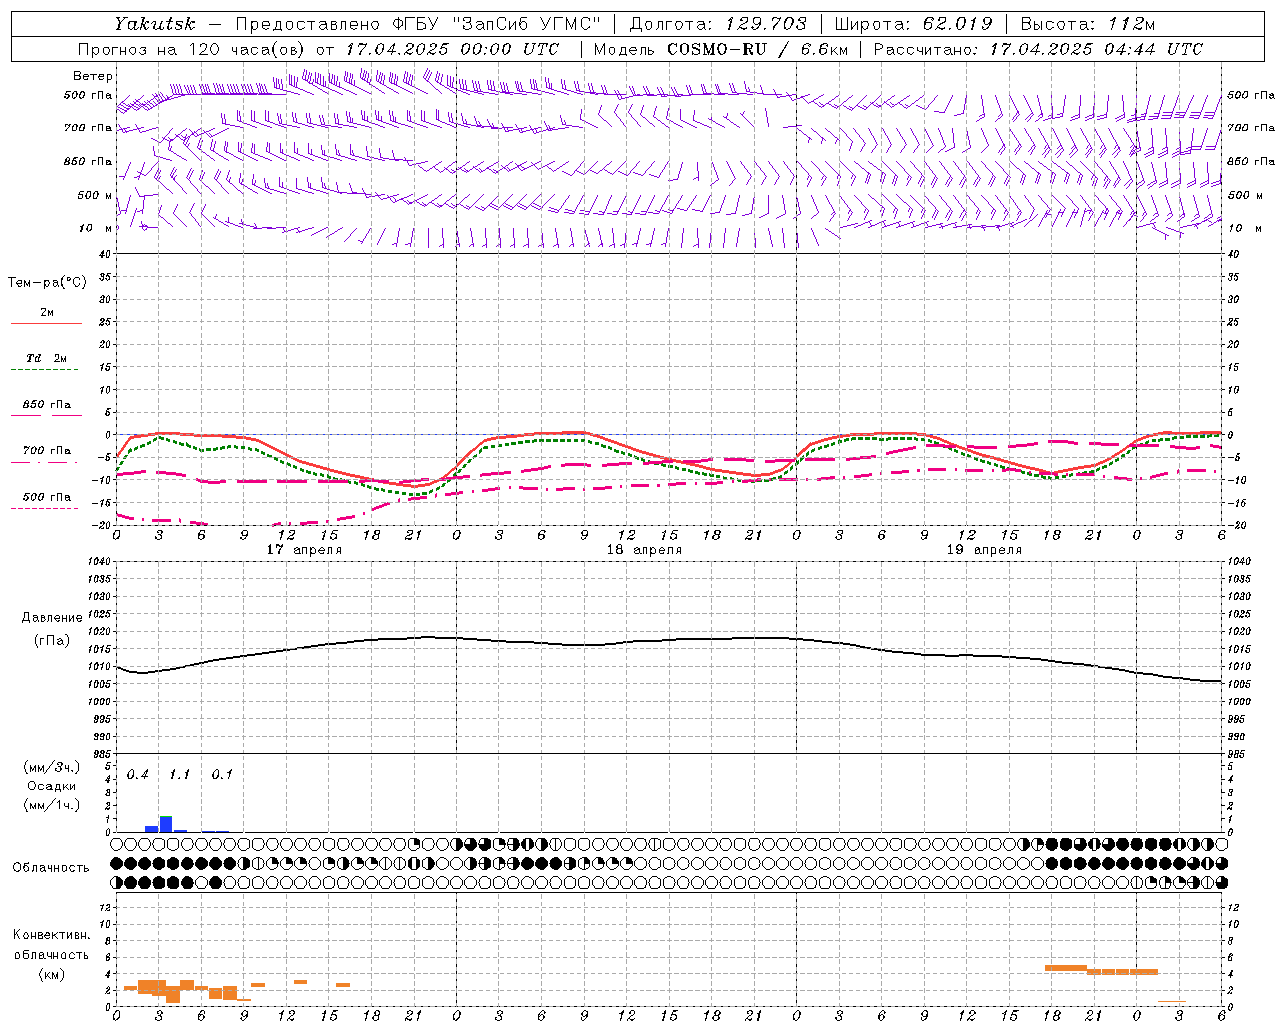
Task: Click "Модель COSMO-RU / 6.6км" label
Action: pos(720,49)
